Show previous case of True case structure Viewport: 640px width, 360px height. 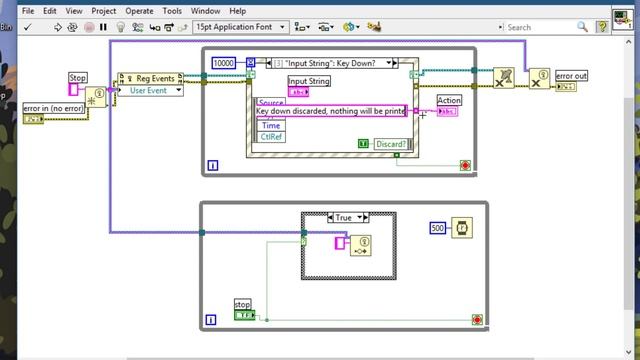(x=330, y=218)
